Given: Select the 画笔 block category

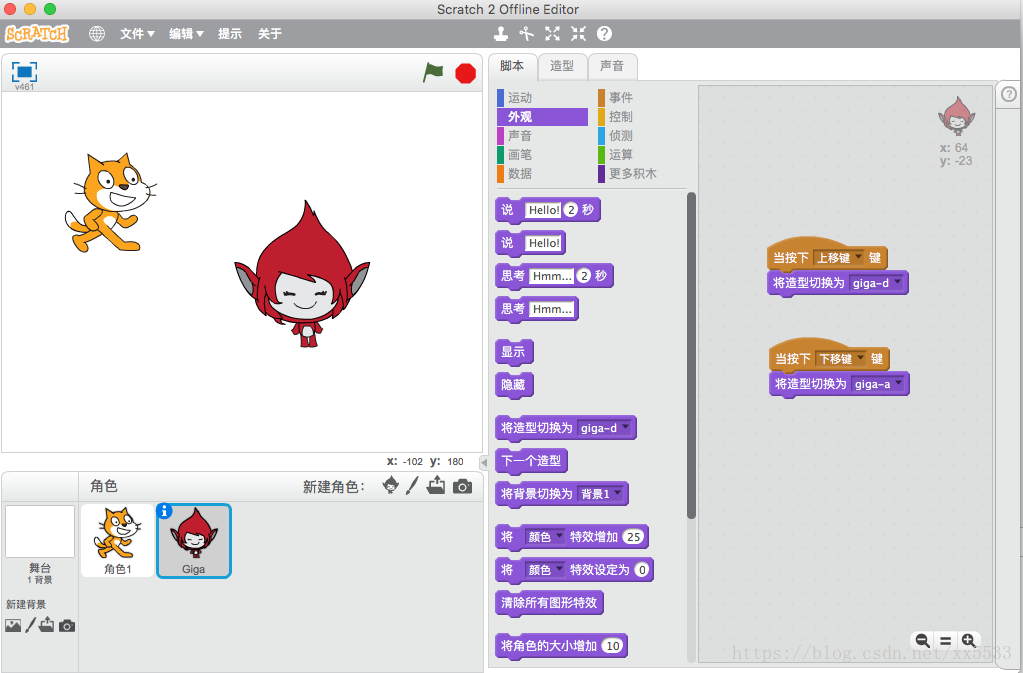Looking at the screenshot, I should click(542, 155).
